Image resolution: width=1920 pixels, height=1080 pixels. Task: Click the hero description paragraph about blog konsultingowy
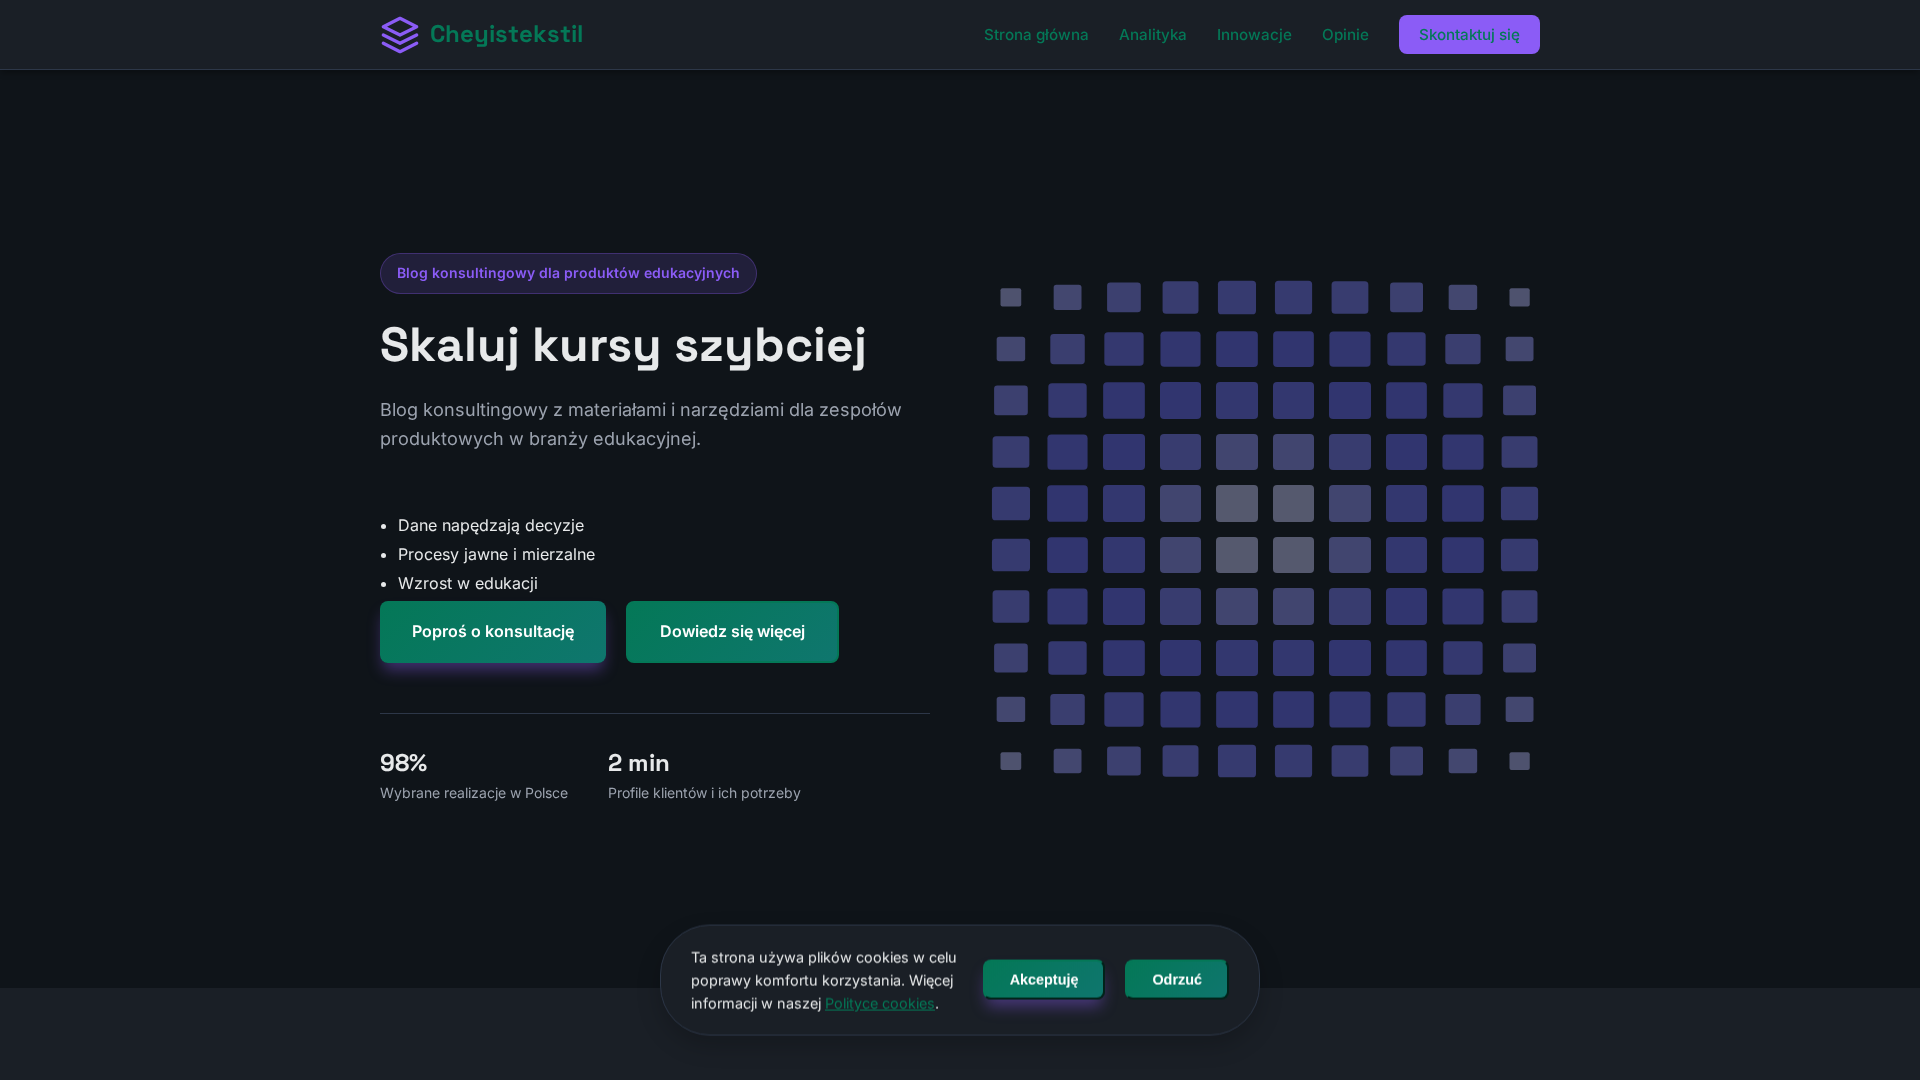tap(641, 424)
